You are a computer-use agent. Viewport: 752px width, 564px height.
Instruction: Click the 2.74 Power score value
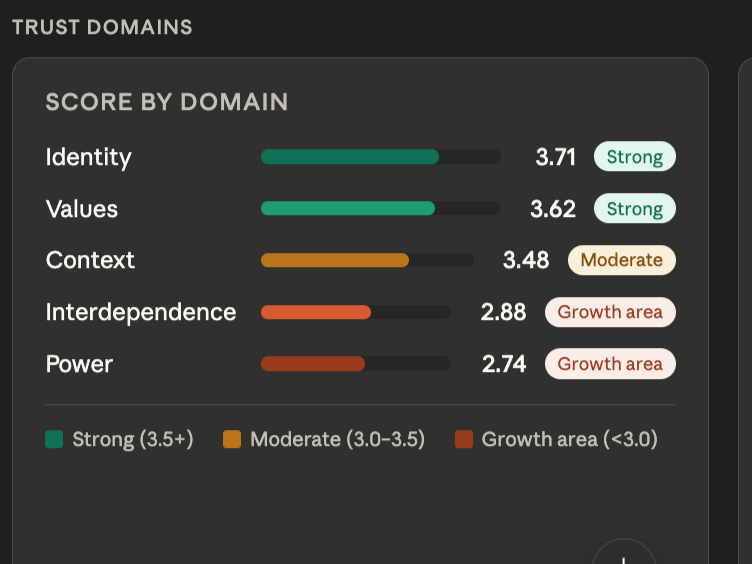click(x=504, y=364)
